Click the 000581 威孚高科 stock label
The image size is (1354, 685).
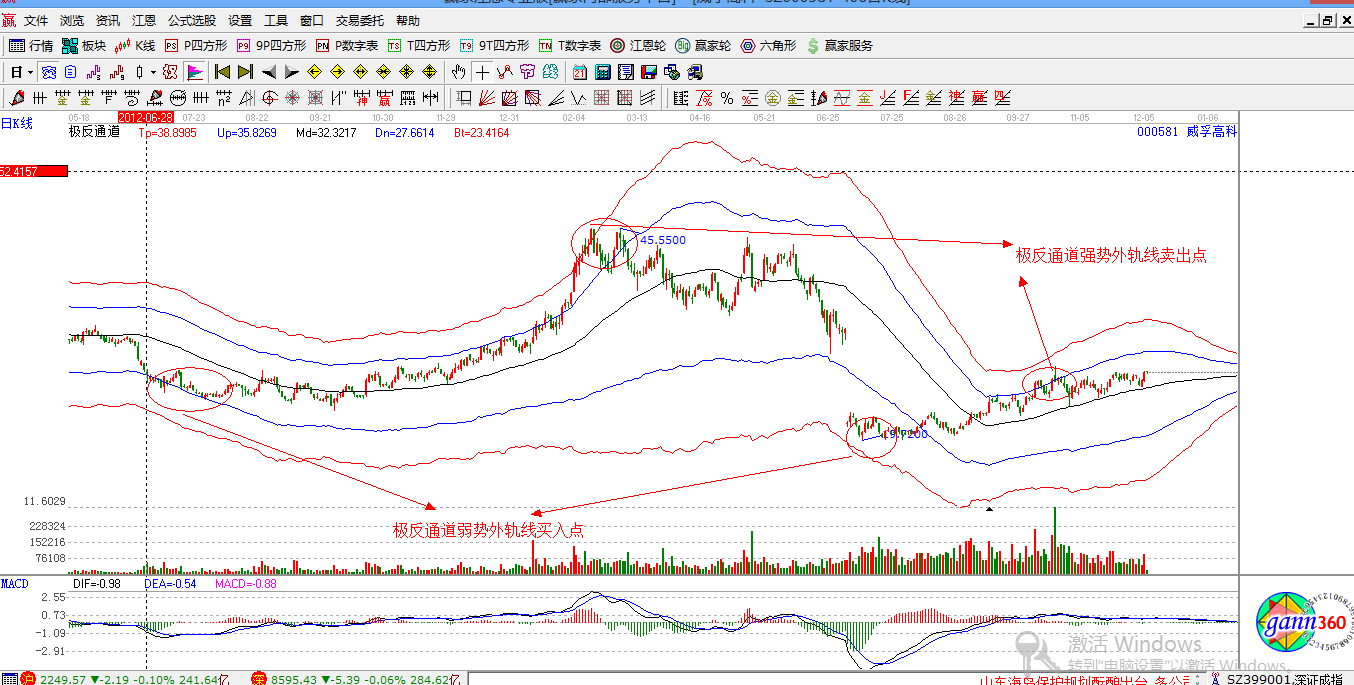click(x=1186, y=132)
